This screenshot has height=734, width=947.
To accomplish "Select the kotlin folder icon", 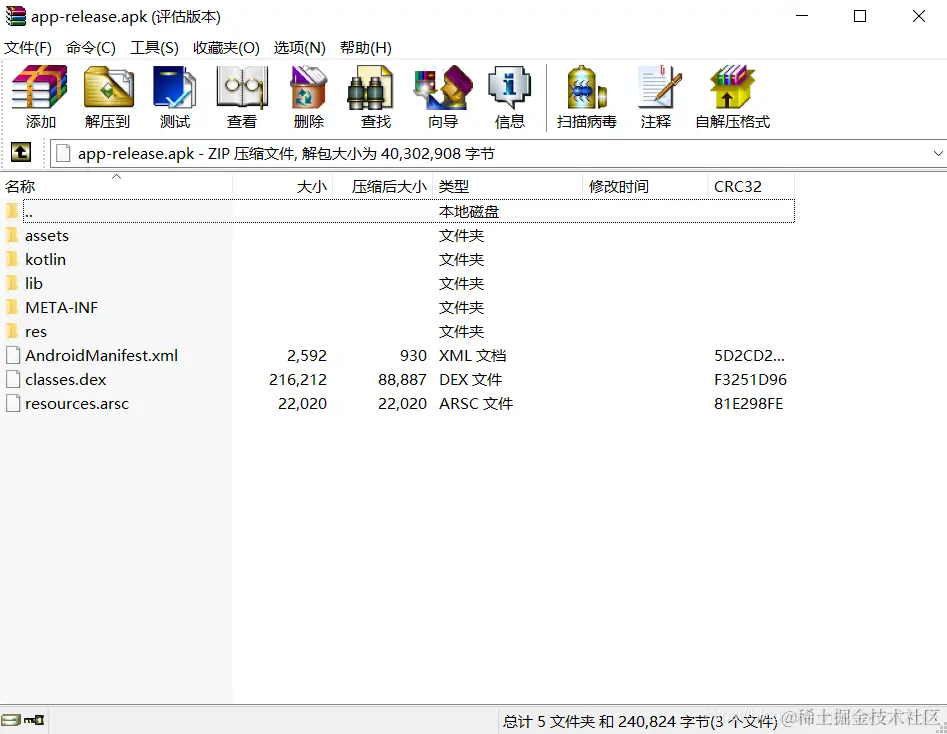I will point(12,259).
